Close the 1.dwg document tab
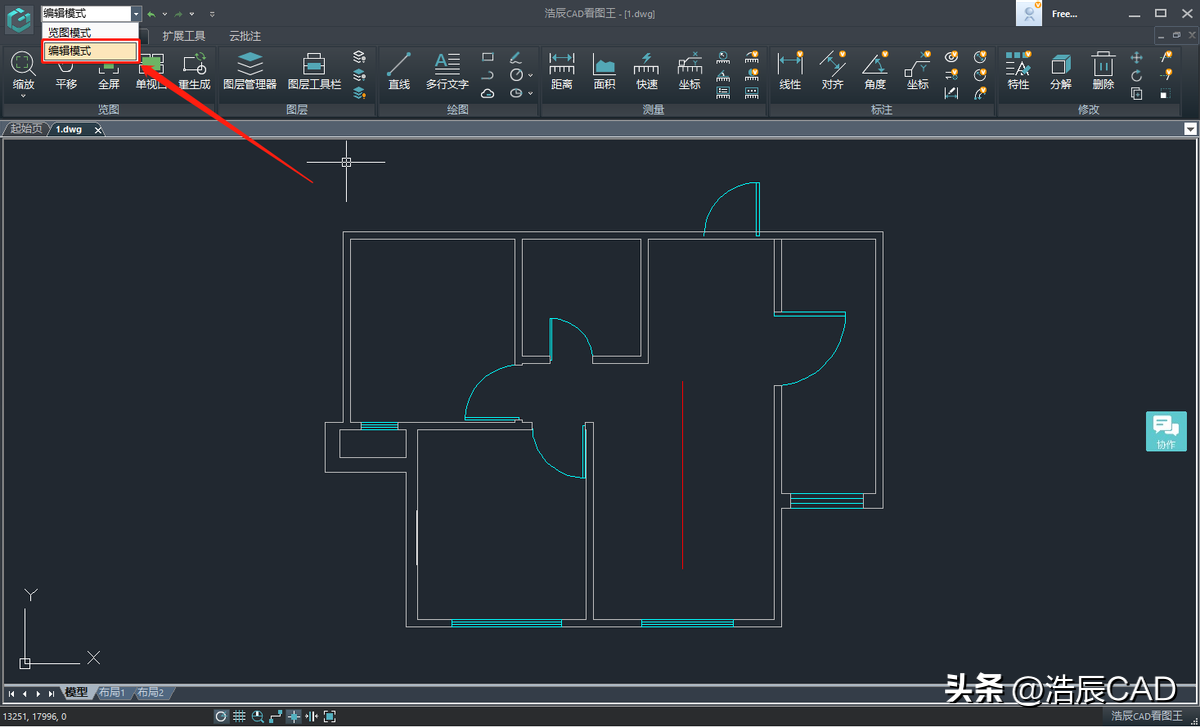This screenshot has width=1200, height=727. coord(98,130)
